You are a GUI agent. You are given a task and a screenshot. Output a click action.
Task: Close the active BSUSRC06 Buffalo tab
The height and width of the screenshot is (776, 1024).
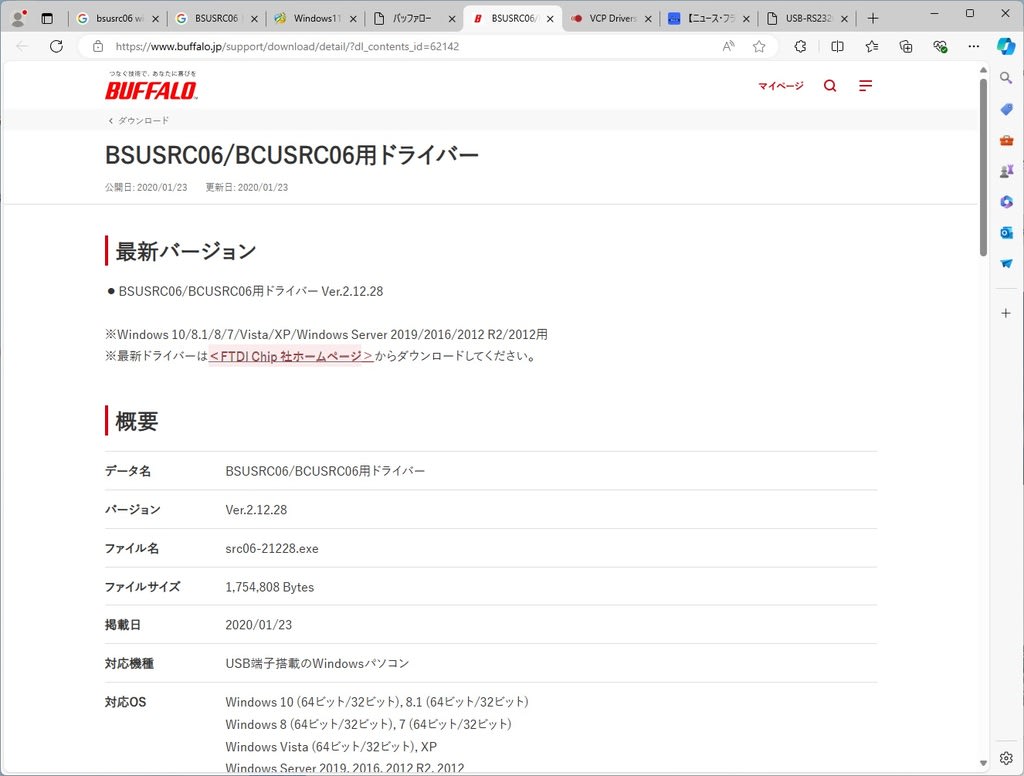click(x=550, y=19)
